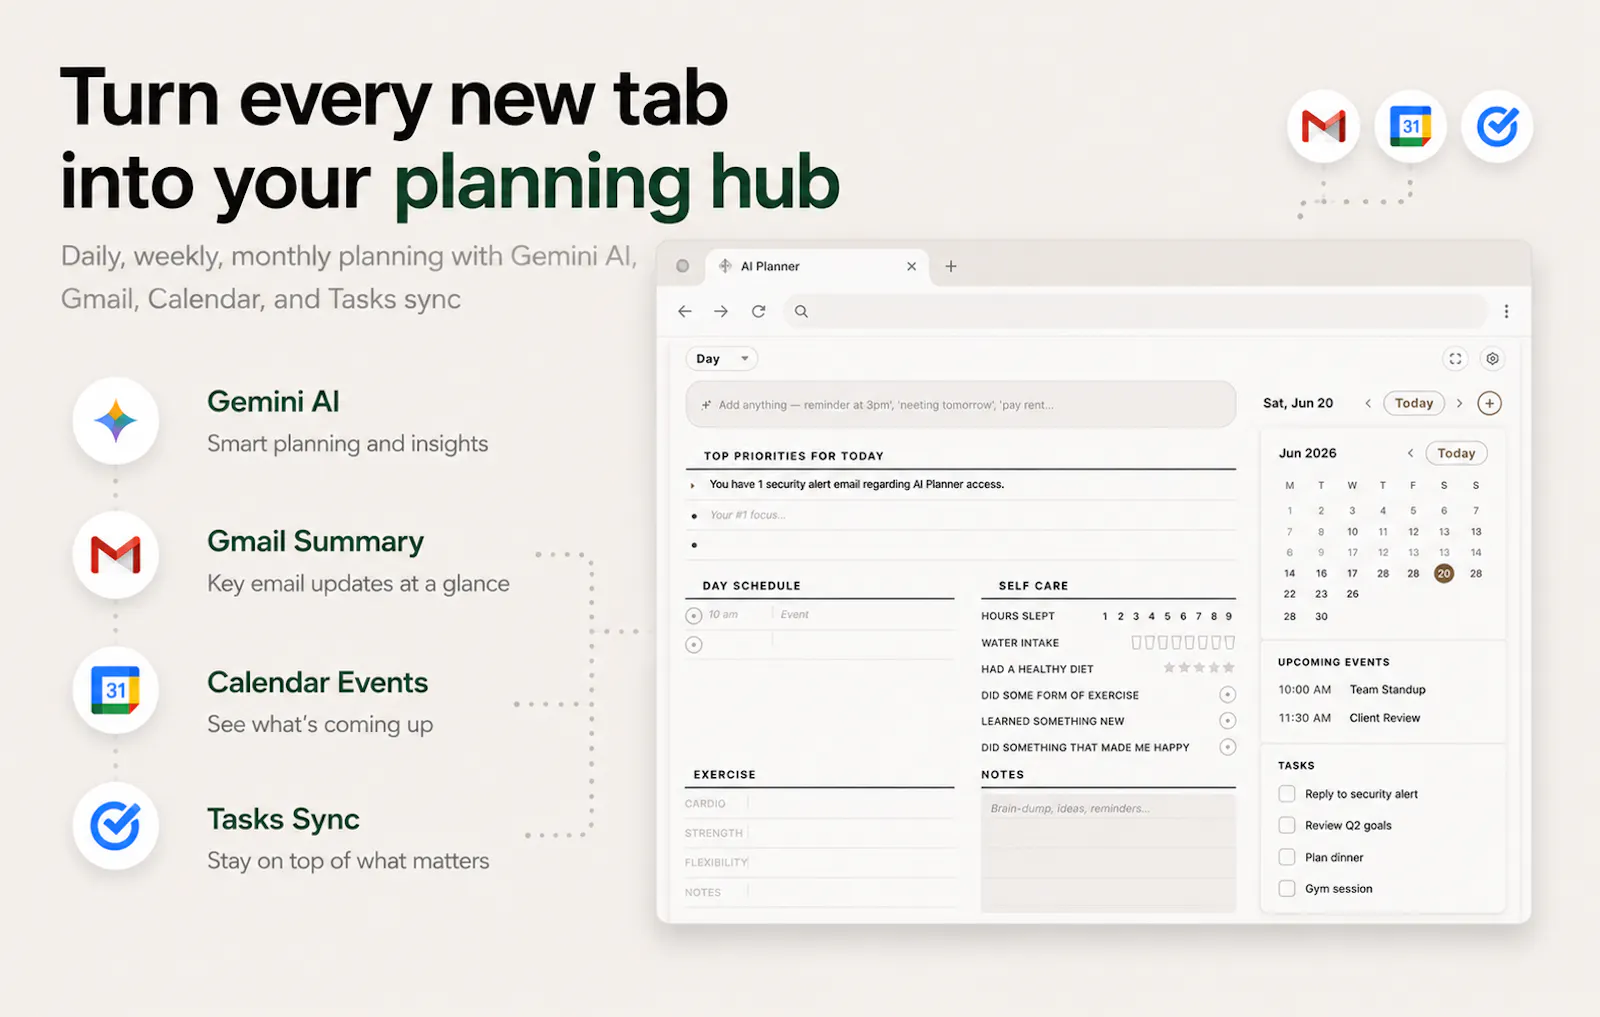Check the Review Q2 goals task
Image resolution: width=1600 pixels, height=1017 pixels.
[x=1287, y=825]
